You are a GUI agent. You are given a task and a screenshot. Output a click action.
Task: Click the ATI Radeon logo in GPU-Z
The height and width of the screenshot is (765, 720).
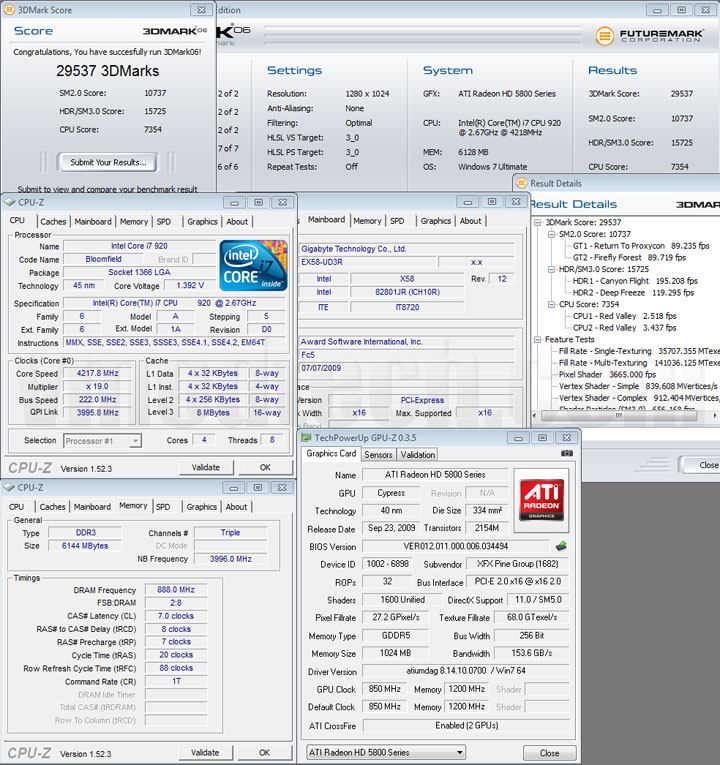pyautogui.click(x=541, y=500)
